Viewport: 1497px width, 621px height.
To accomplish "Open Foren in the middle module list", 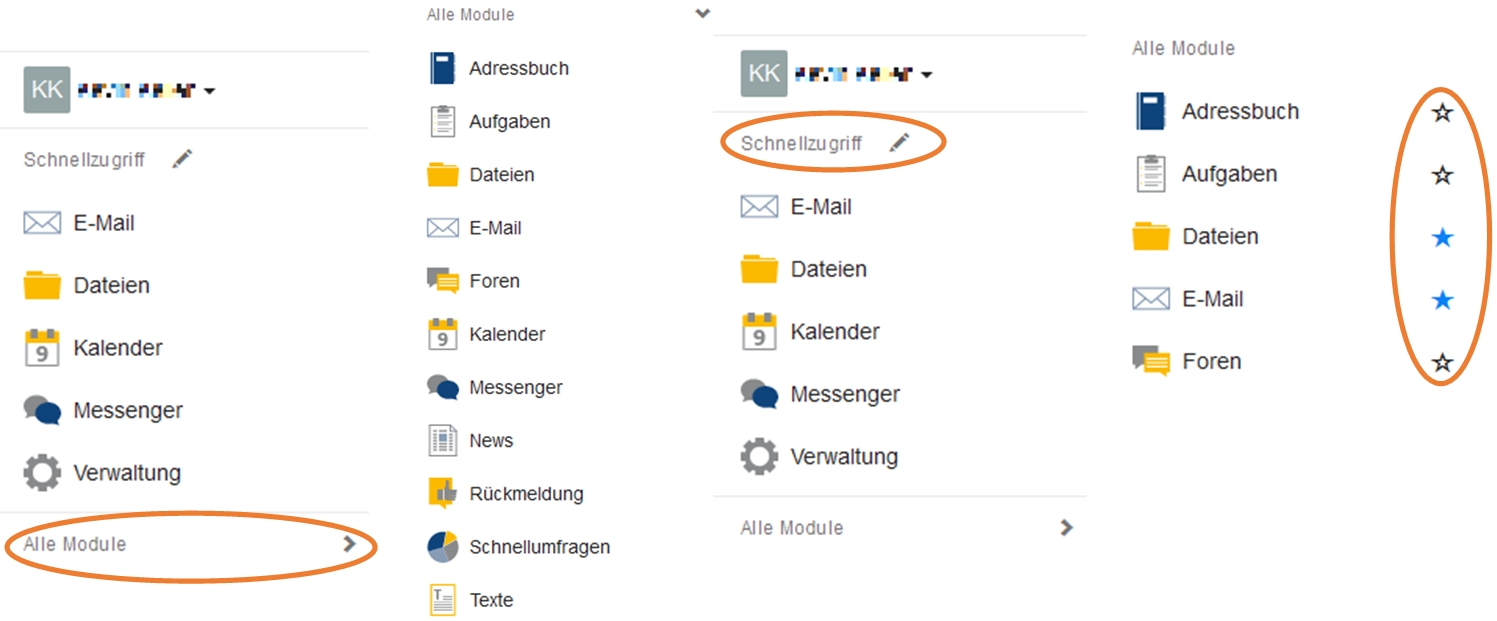I will 473,281.
